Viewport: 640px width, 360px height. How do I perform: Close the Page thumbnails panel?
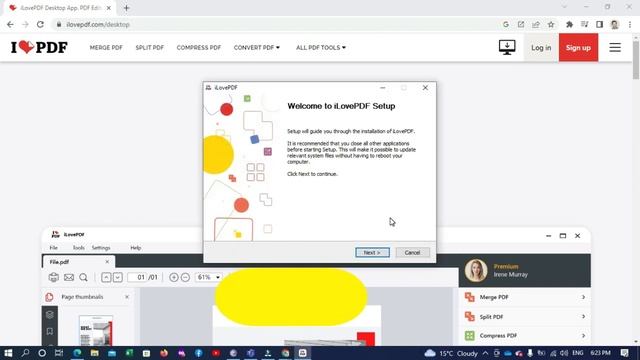(x=127, y=297)
